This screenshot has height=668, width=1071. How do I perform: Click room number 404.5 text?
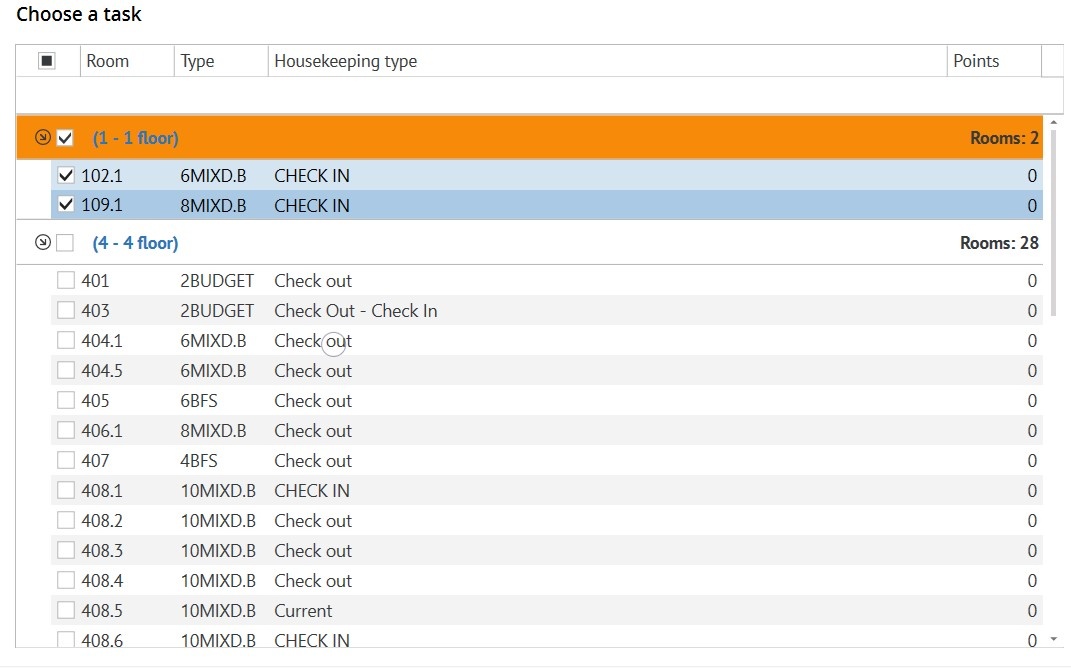[x=102, y=371]
